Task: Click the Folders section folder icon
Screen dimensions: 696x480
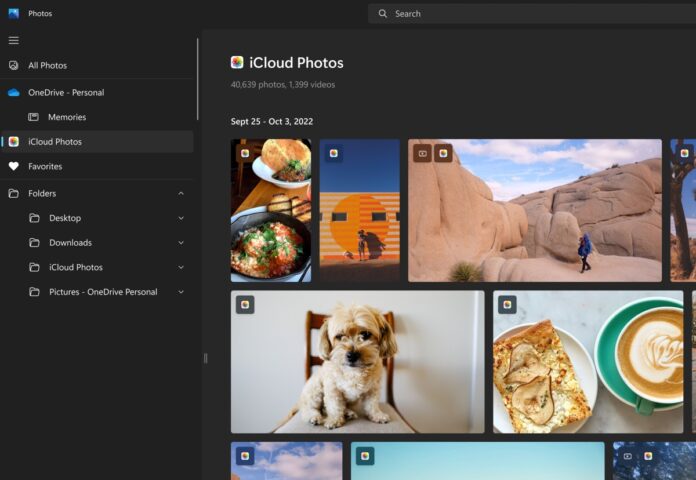Action: coord(14,193)
